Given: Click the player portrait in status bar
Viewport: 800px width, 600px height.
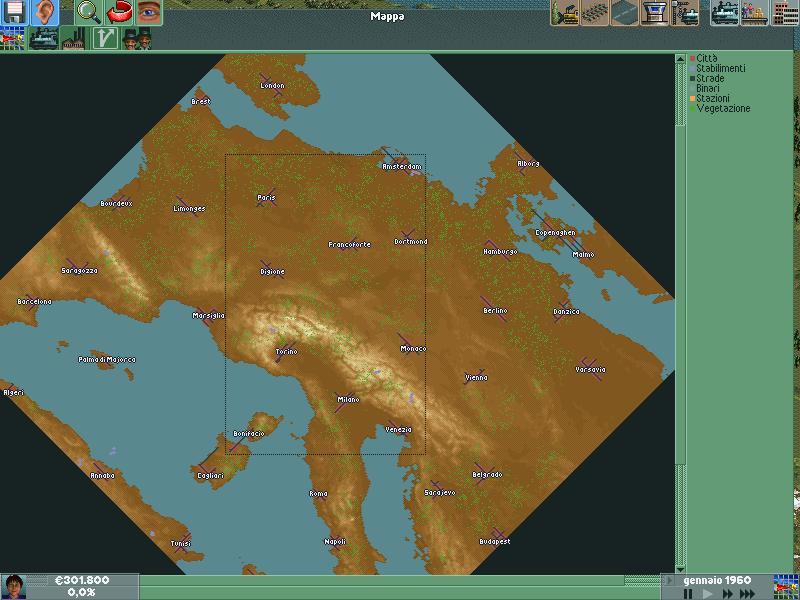Looking at the screenshot, I should [14, 587].
